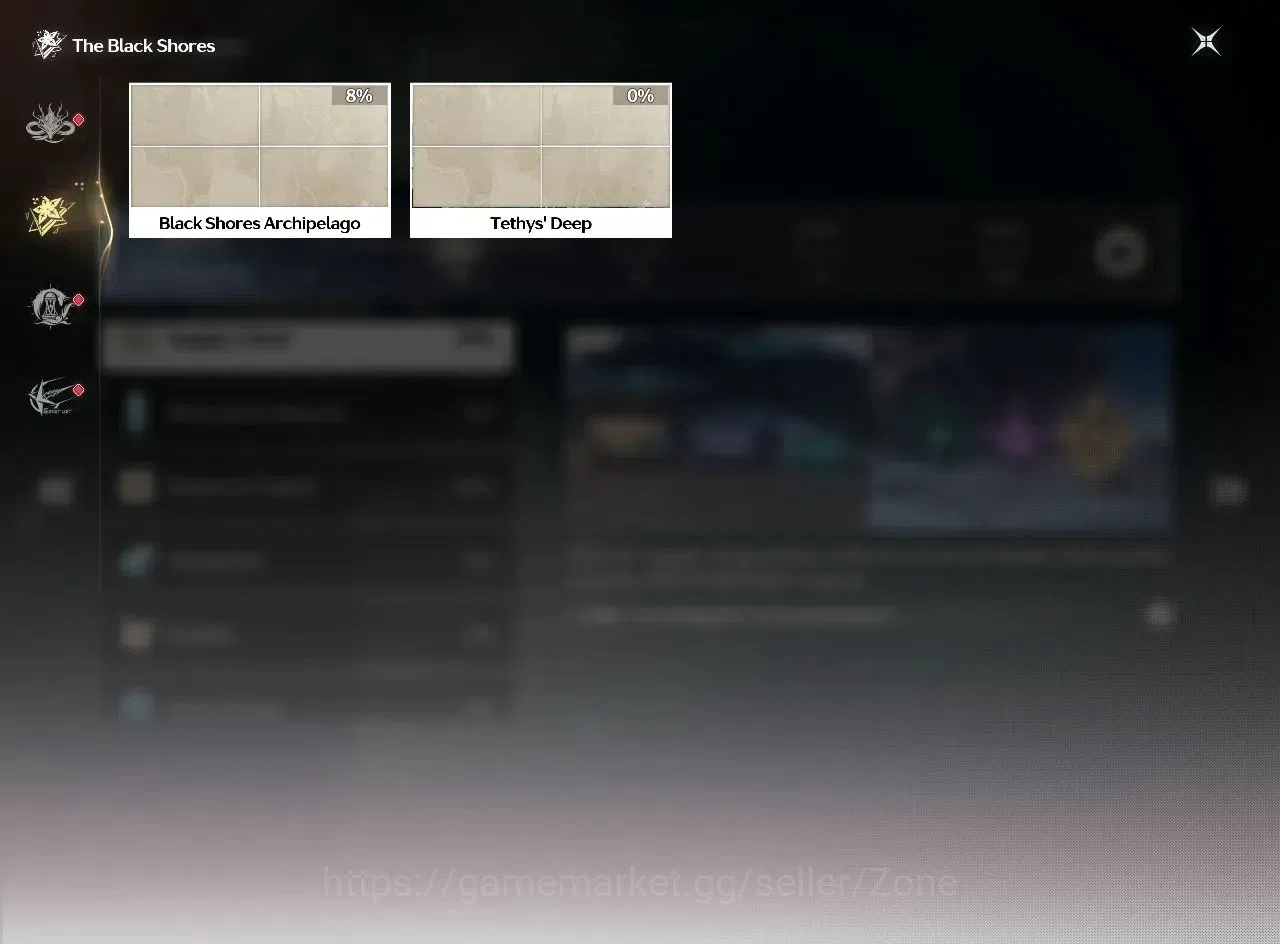This screenshot has width=1280, height=944.
Task: Select the dragon crest region icon
Action: (48, 124)
